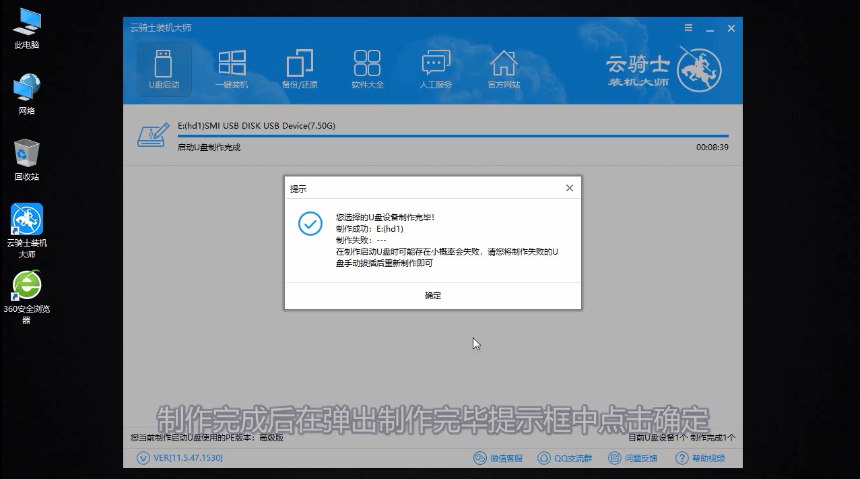Click 制作失败 line in dialog
Image resolution: width=860 pixels, height=479 pixels.
(x=361, y=240)
